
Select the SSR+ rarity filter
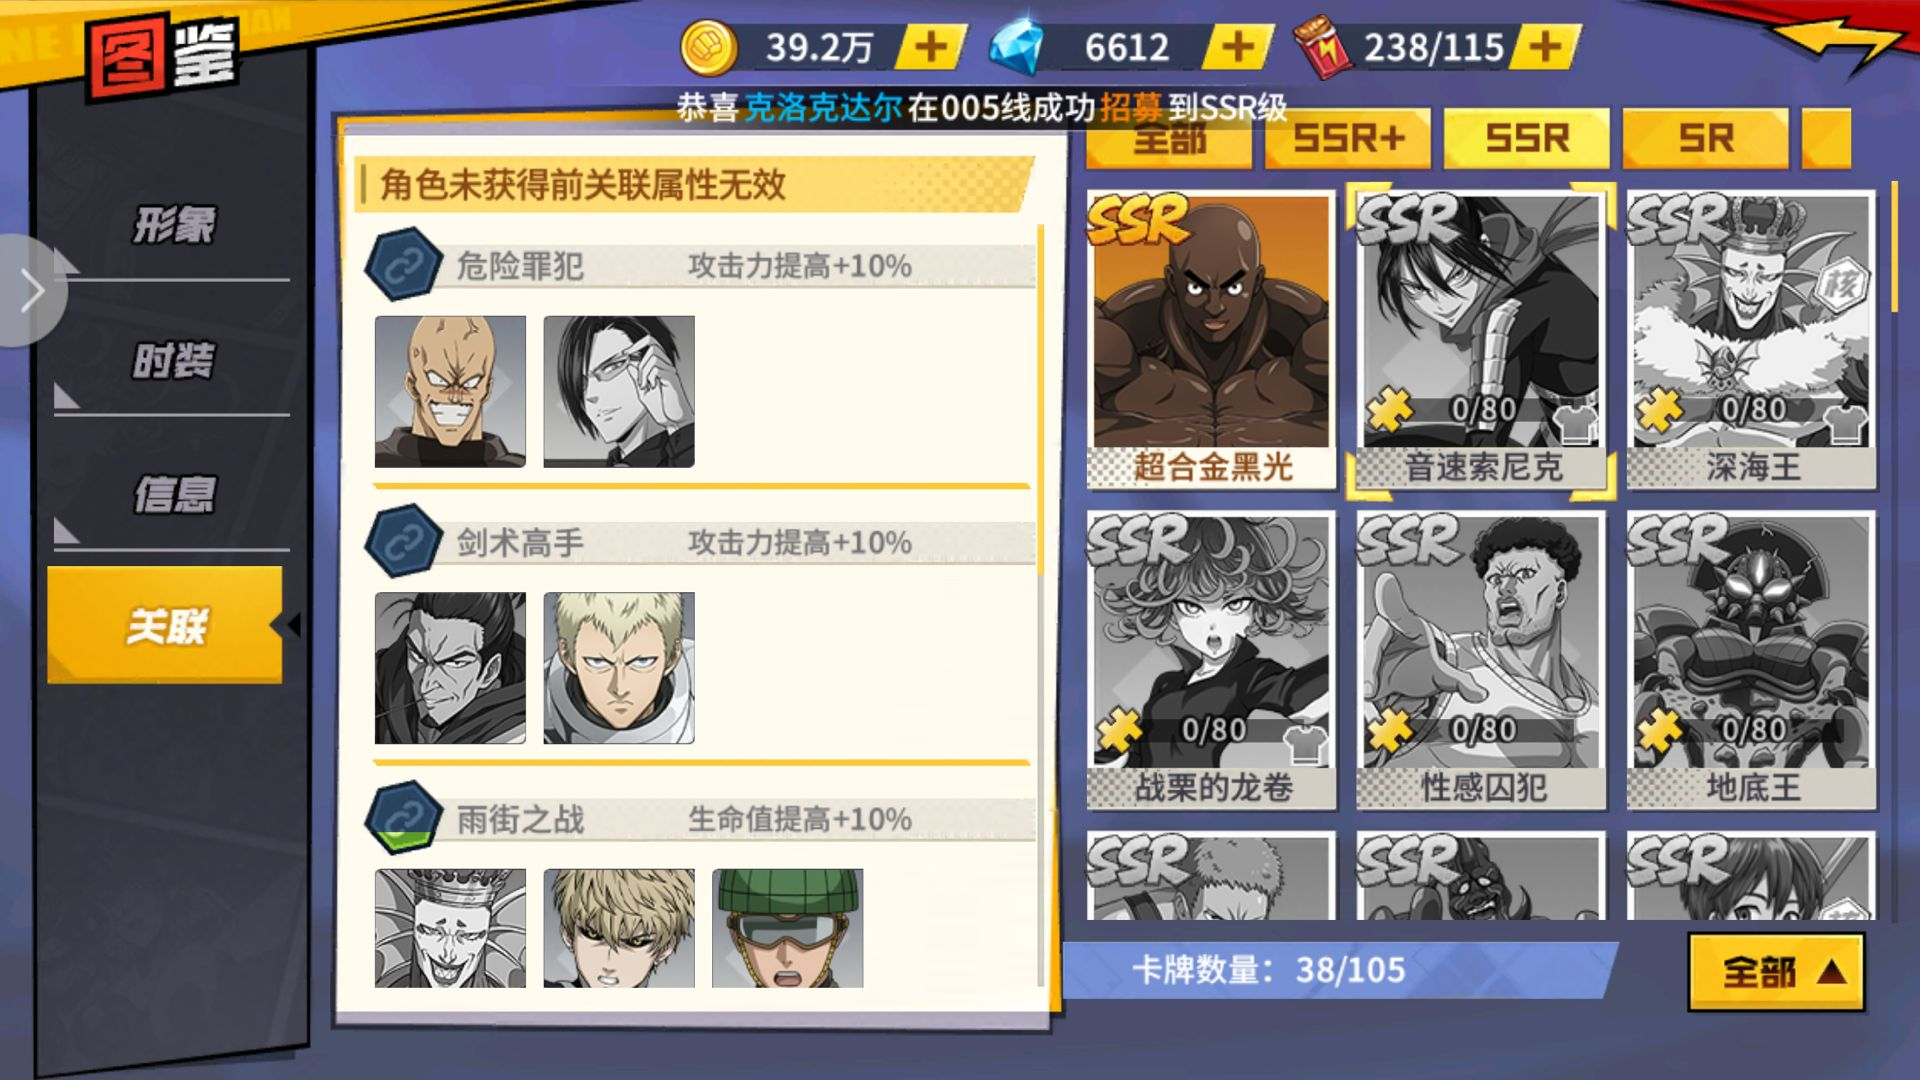pyautogui.click(x=1348, y=138)
